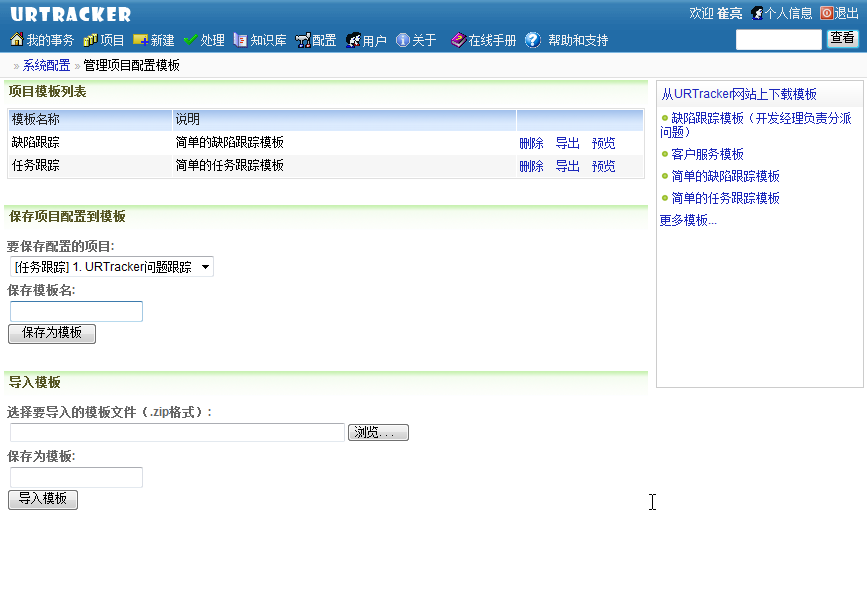This screenshot has width=867, height=594.
Task: Click the 导入模板 button
Action: [x=43, y=499]
